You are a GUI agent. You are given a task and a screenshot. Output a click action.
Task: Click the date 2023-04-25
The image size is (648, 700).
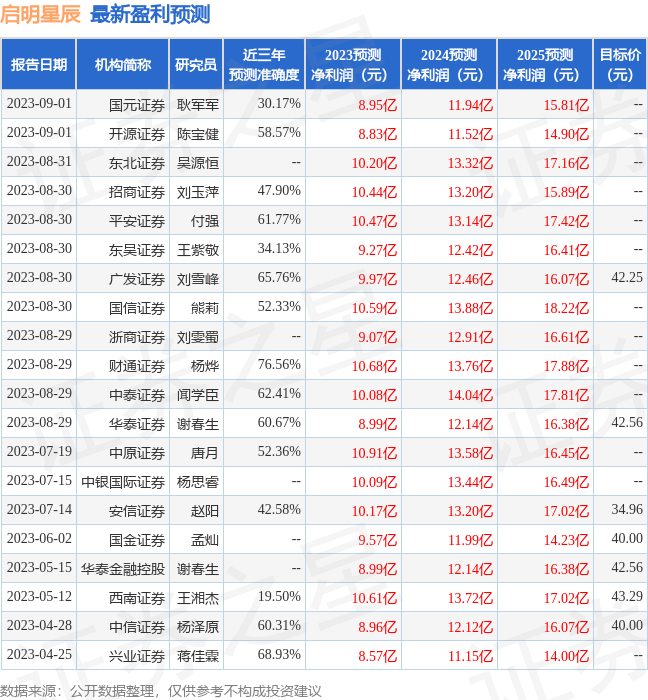(x=39, y=654)
